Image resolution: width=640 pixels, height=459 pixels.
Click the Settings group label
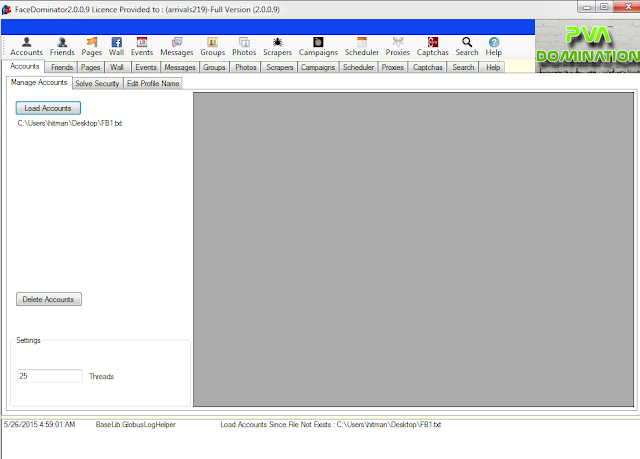[28, 340]
